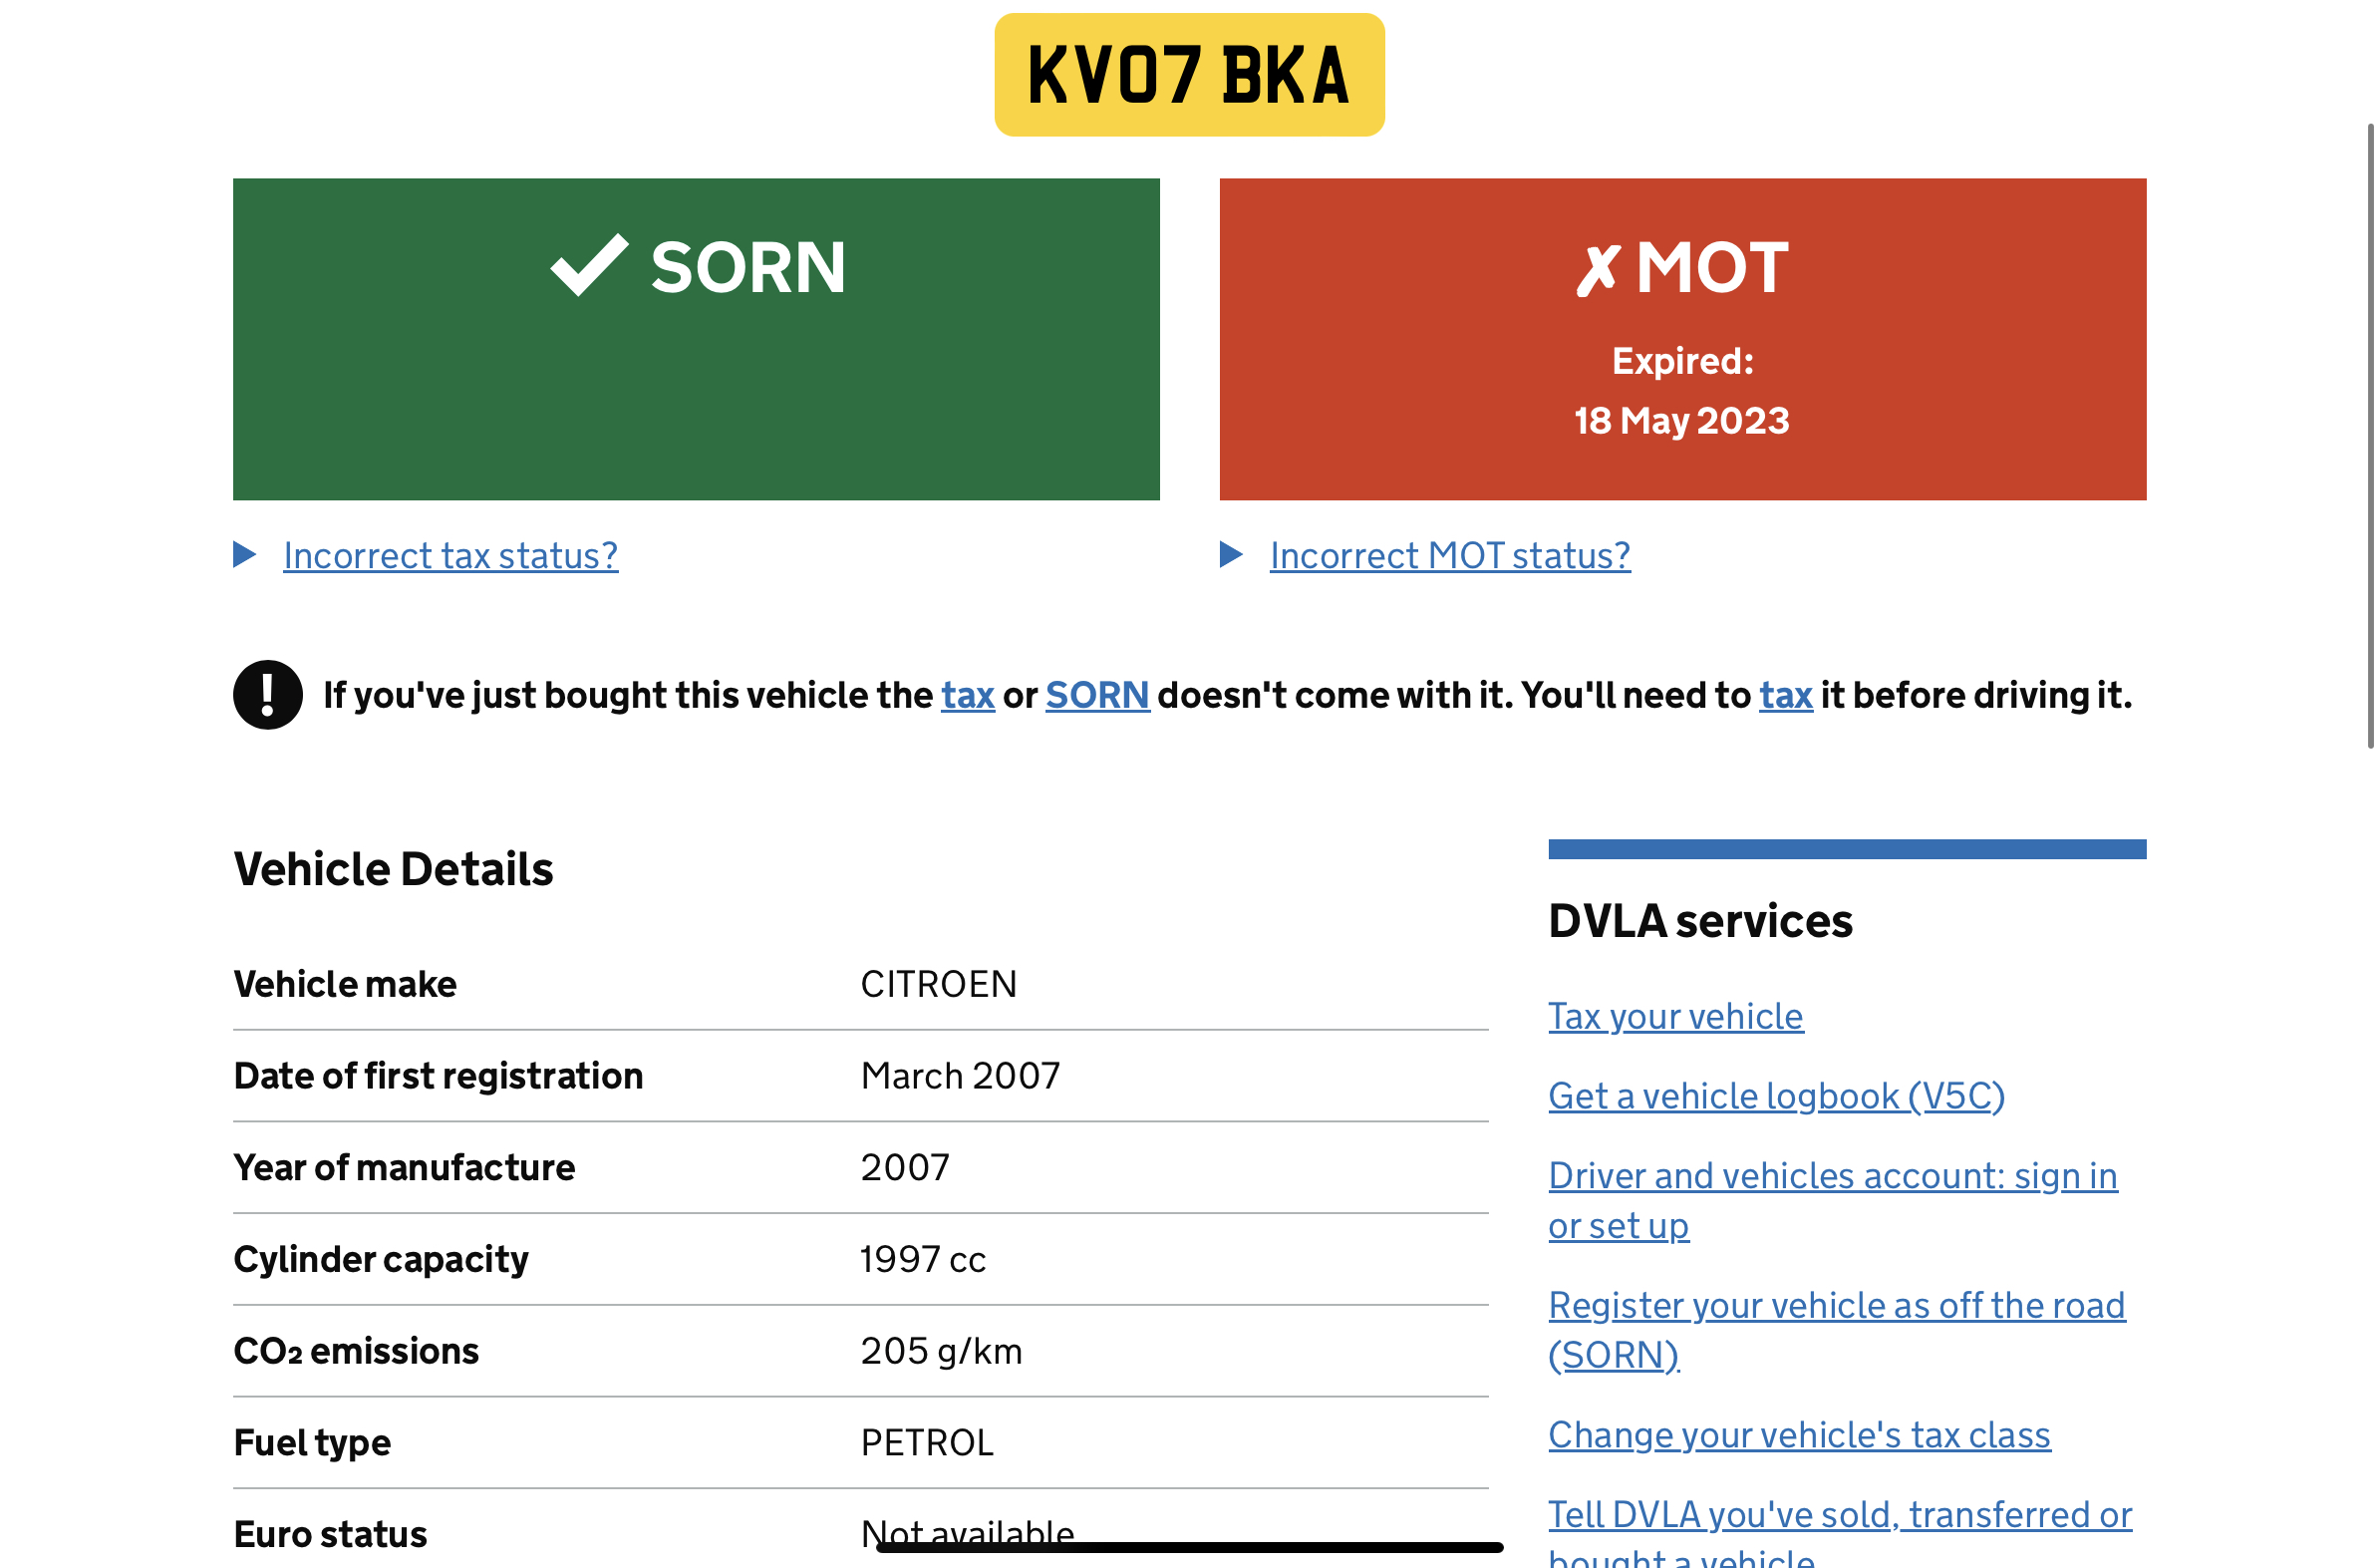2380x1568 pixels.
Task: Click the Year of manufacture label
Action: point(404,1167)
